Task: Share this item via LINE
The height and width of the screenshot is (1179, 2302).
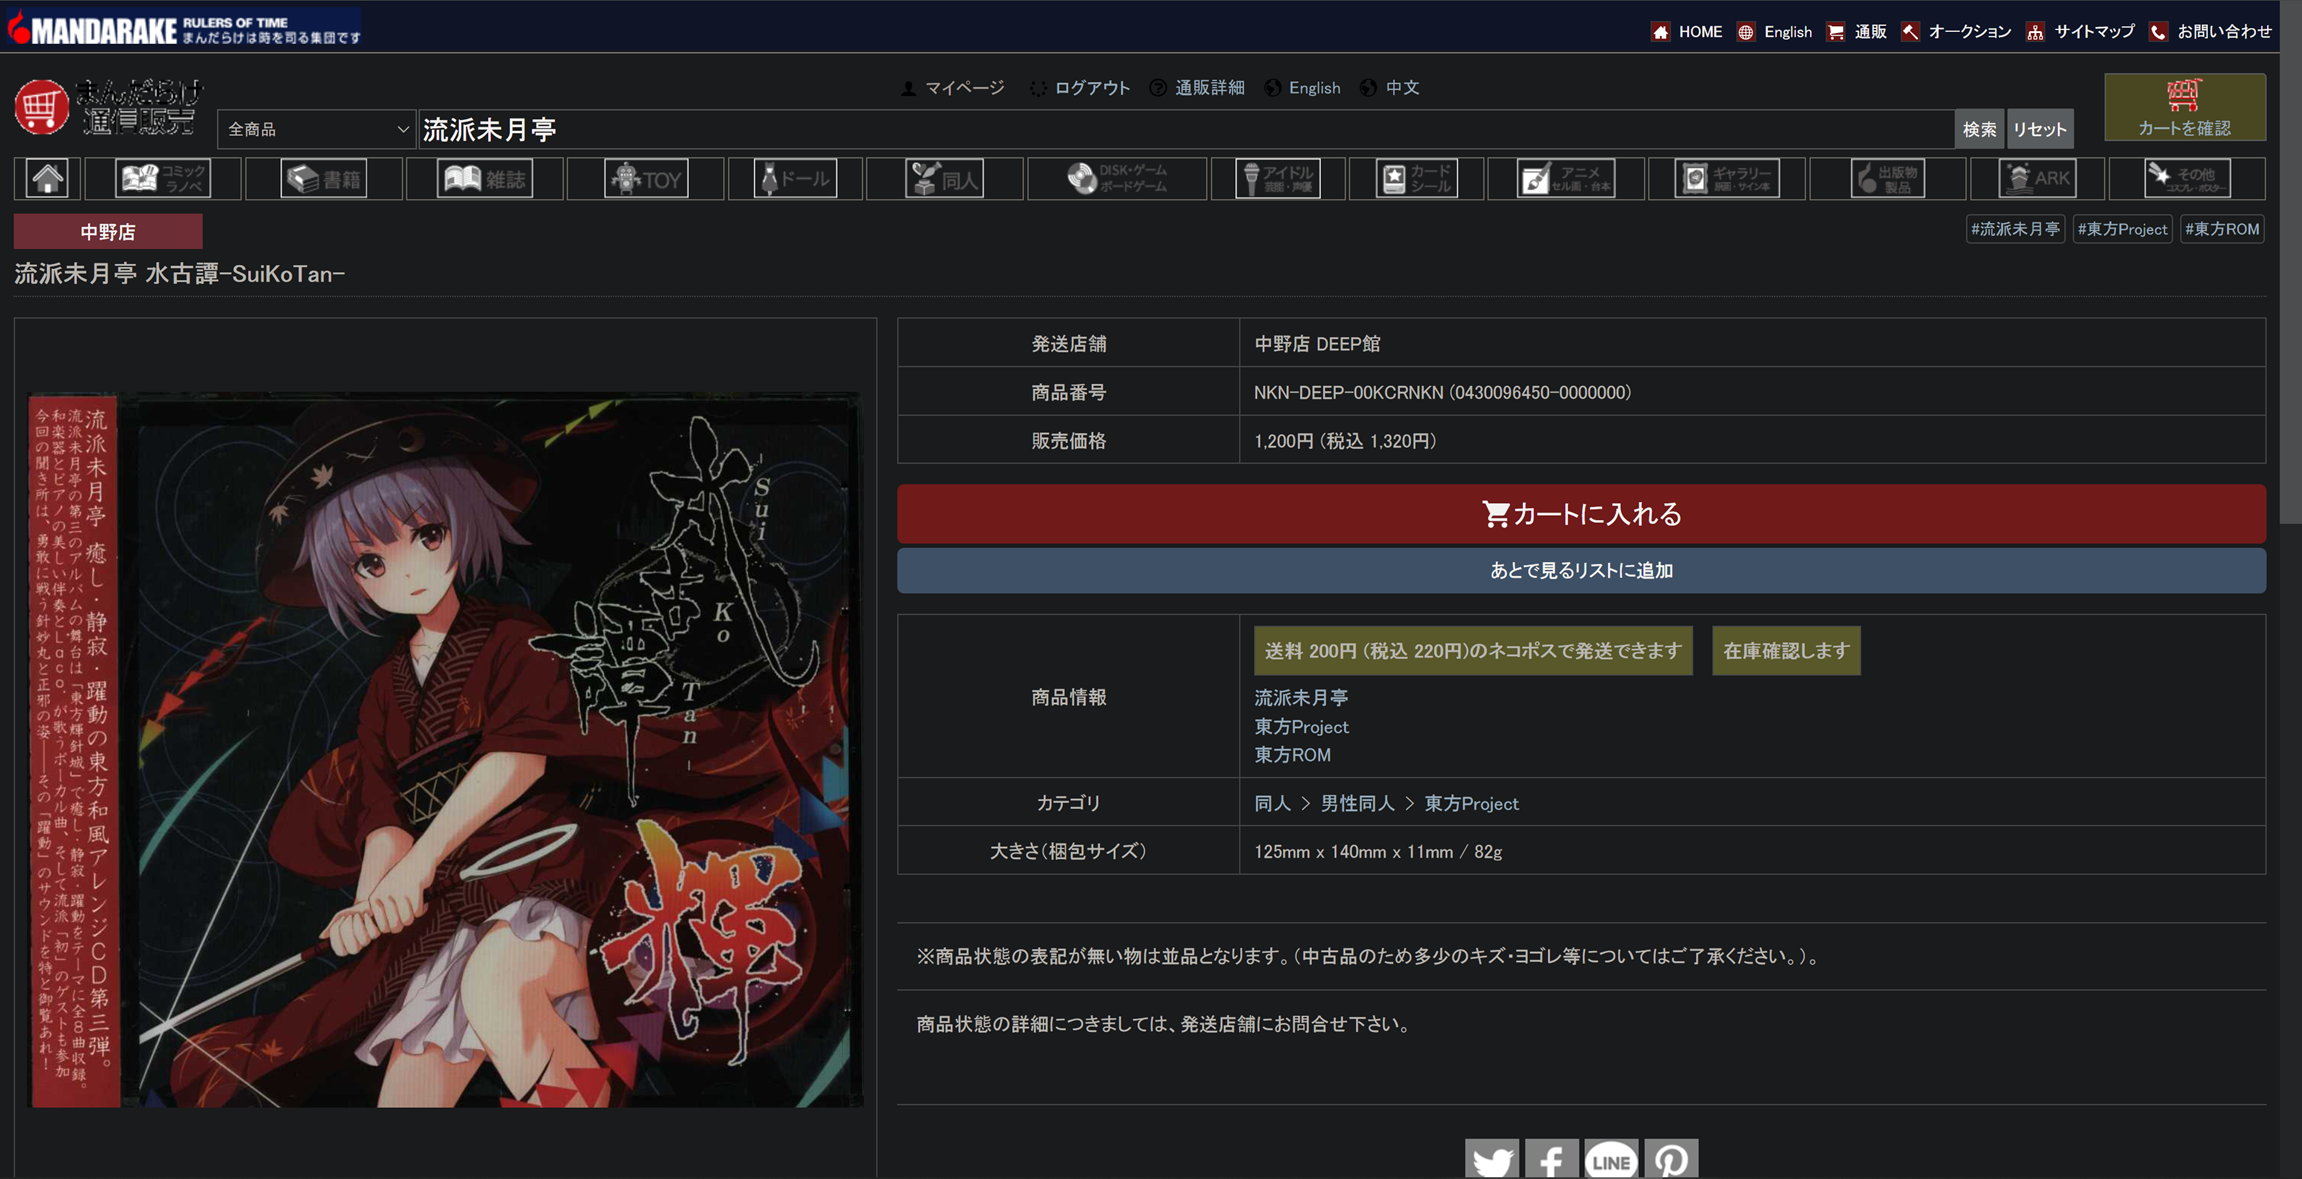Action: click(1611, 1159)
